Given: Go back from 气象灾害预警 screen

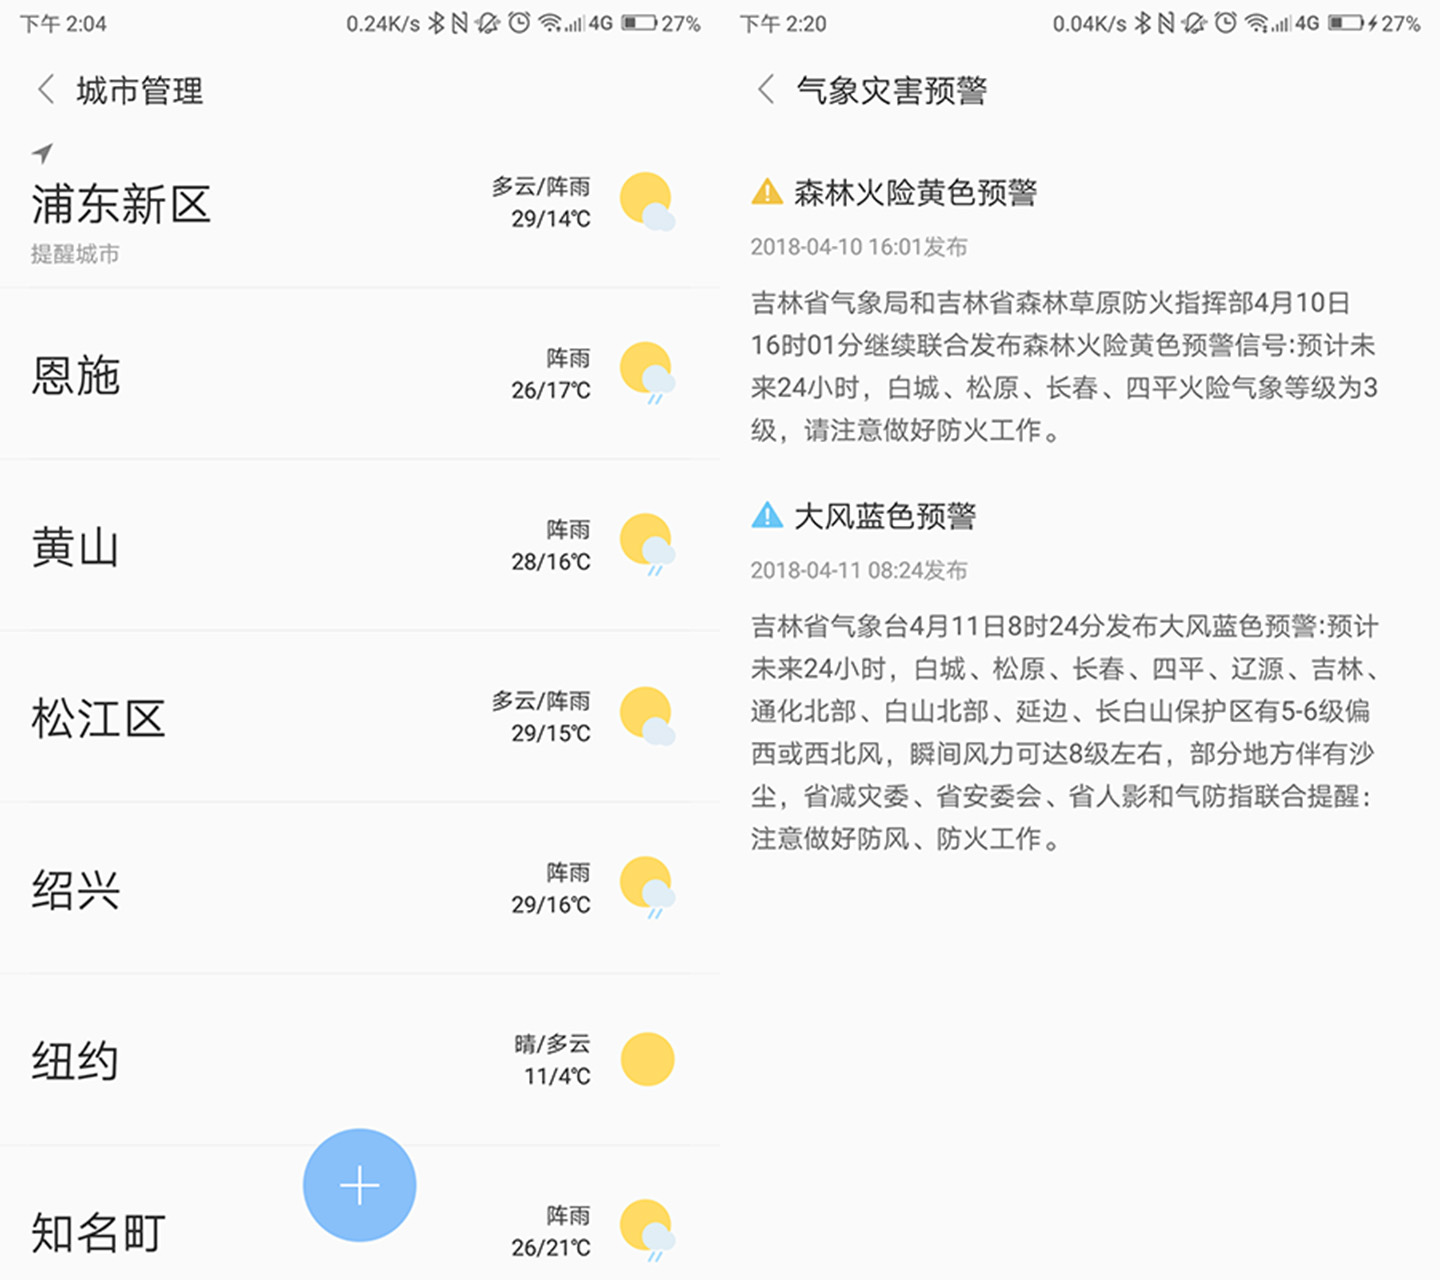Looking at the screenshot, I should click(765, 90).
